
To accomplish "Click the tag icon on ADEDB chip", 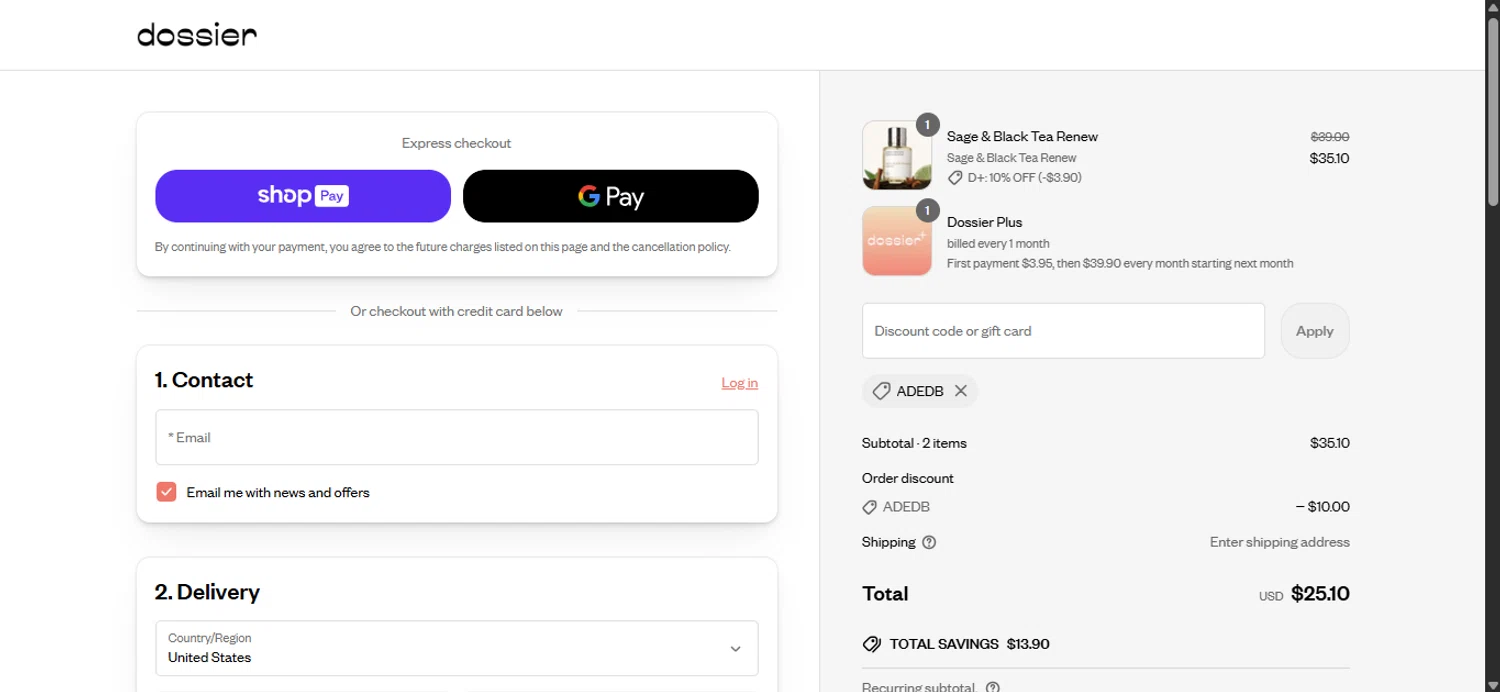I will [881, 391].
